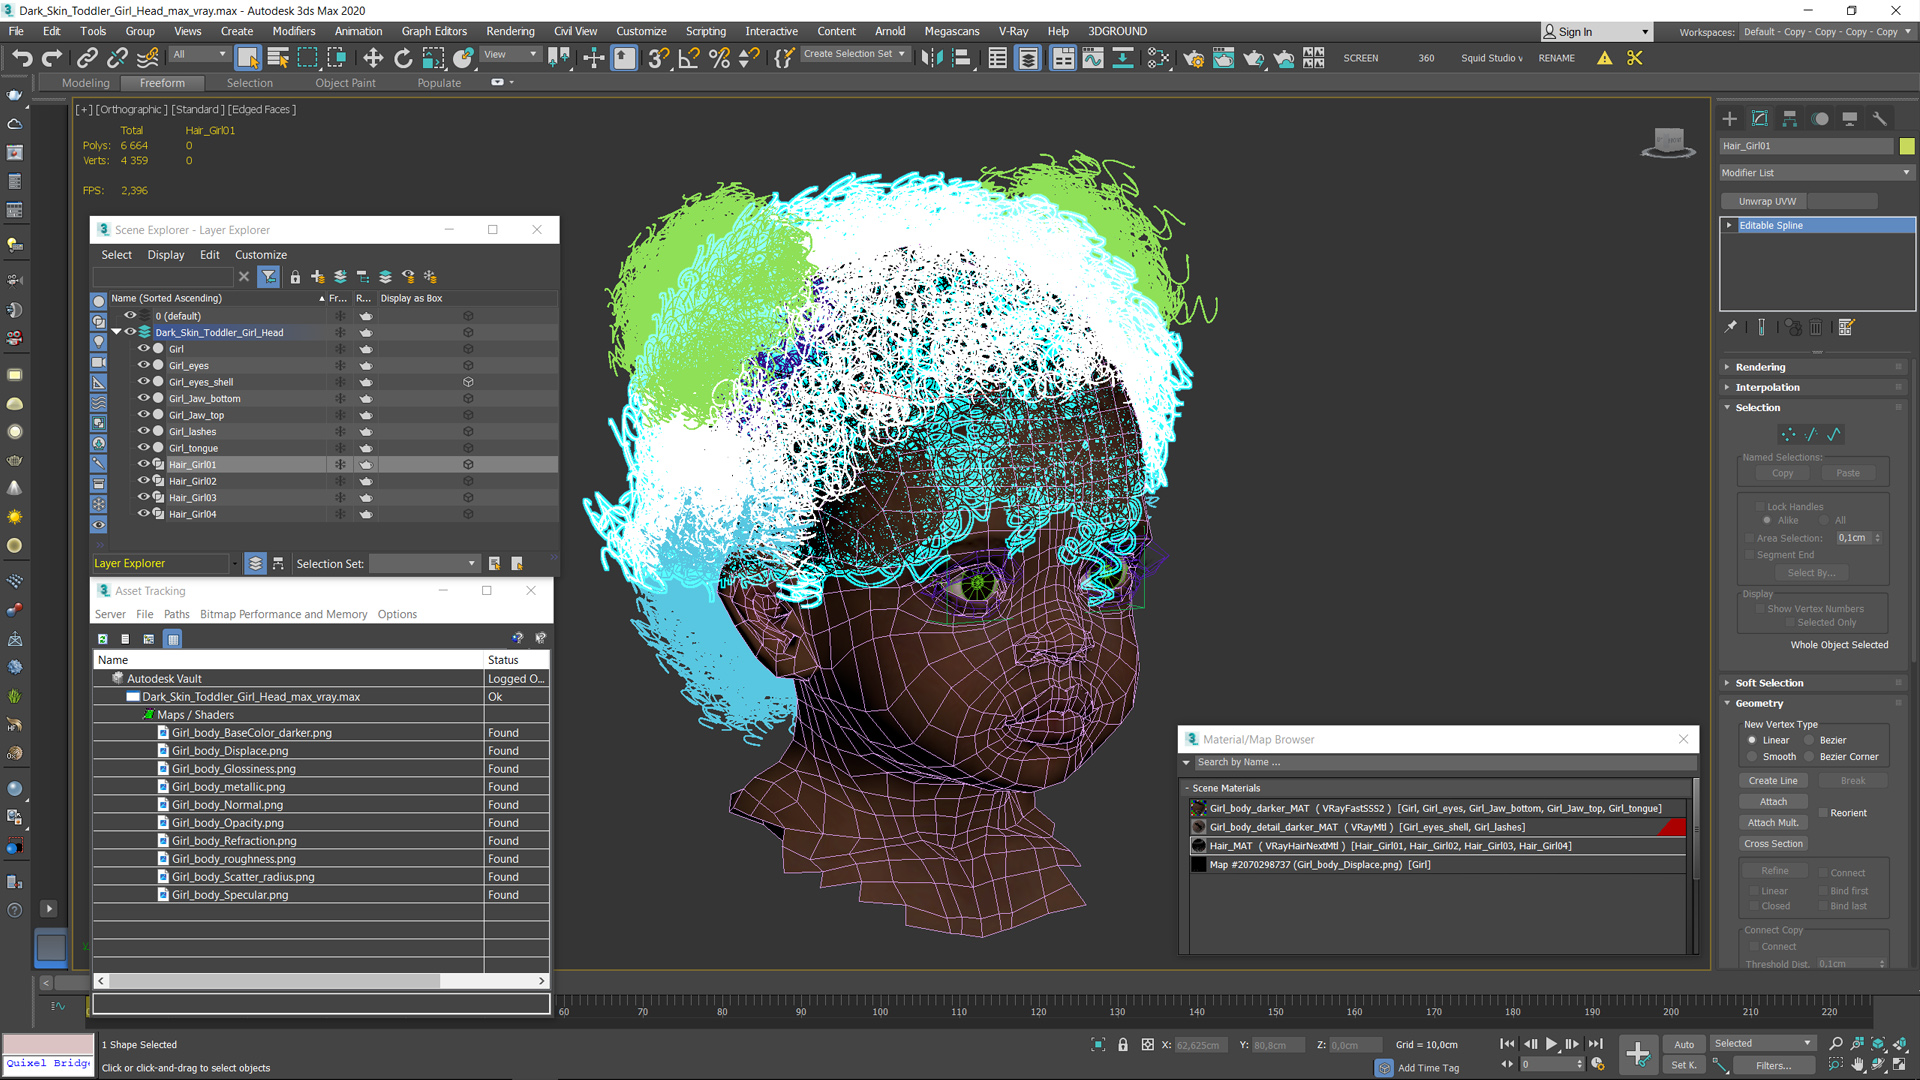Select the Bezier Corner vertex type radio

(1809, 757)
